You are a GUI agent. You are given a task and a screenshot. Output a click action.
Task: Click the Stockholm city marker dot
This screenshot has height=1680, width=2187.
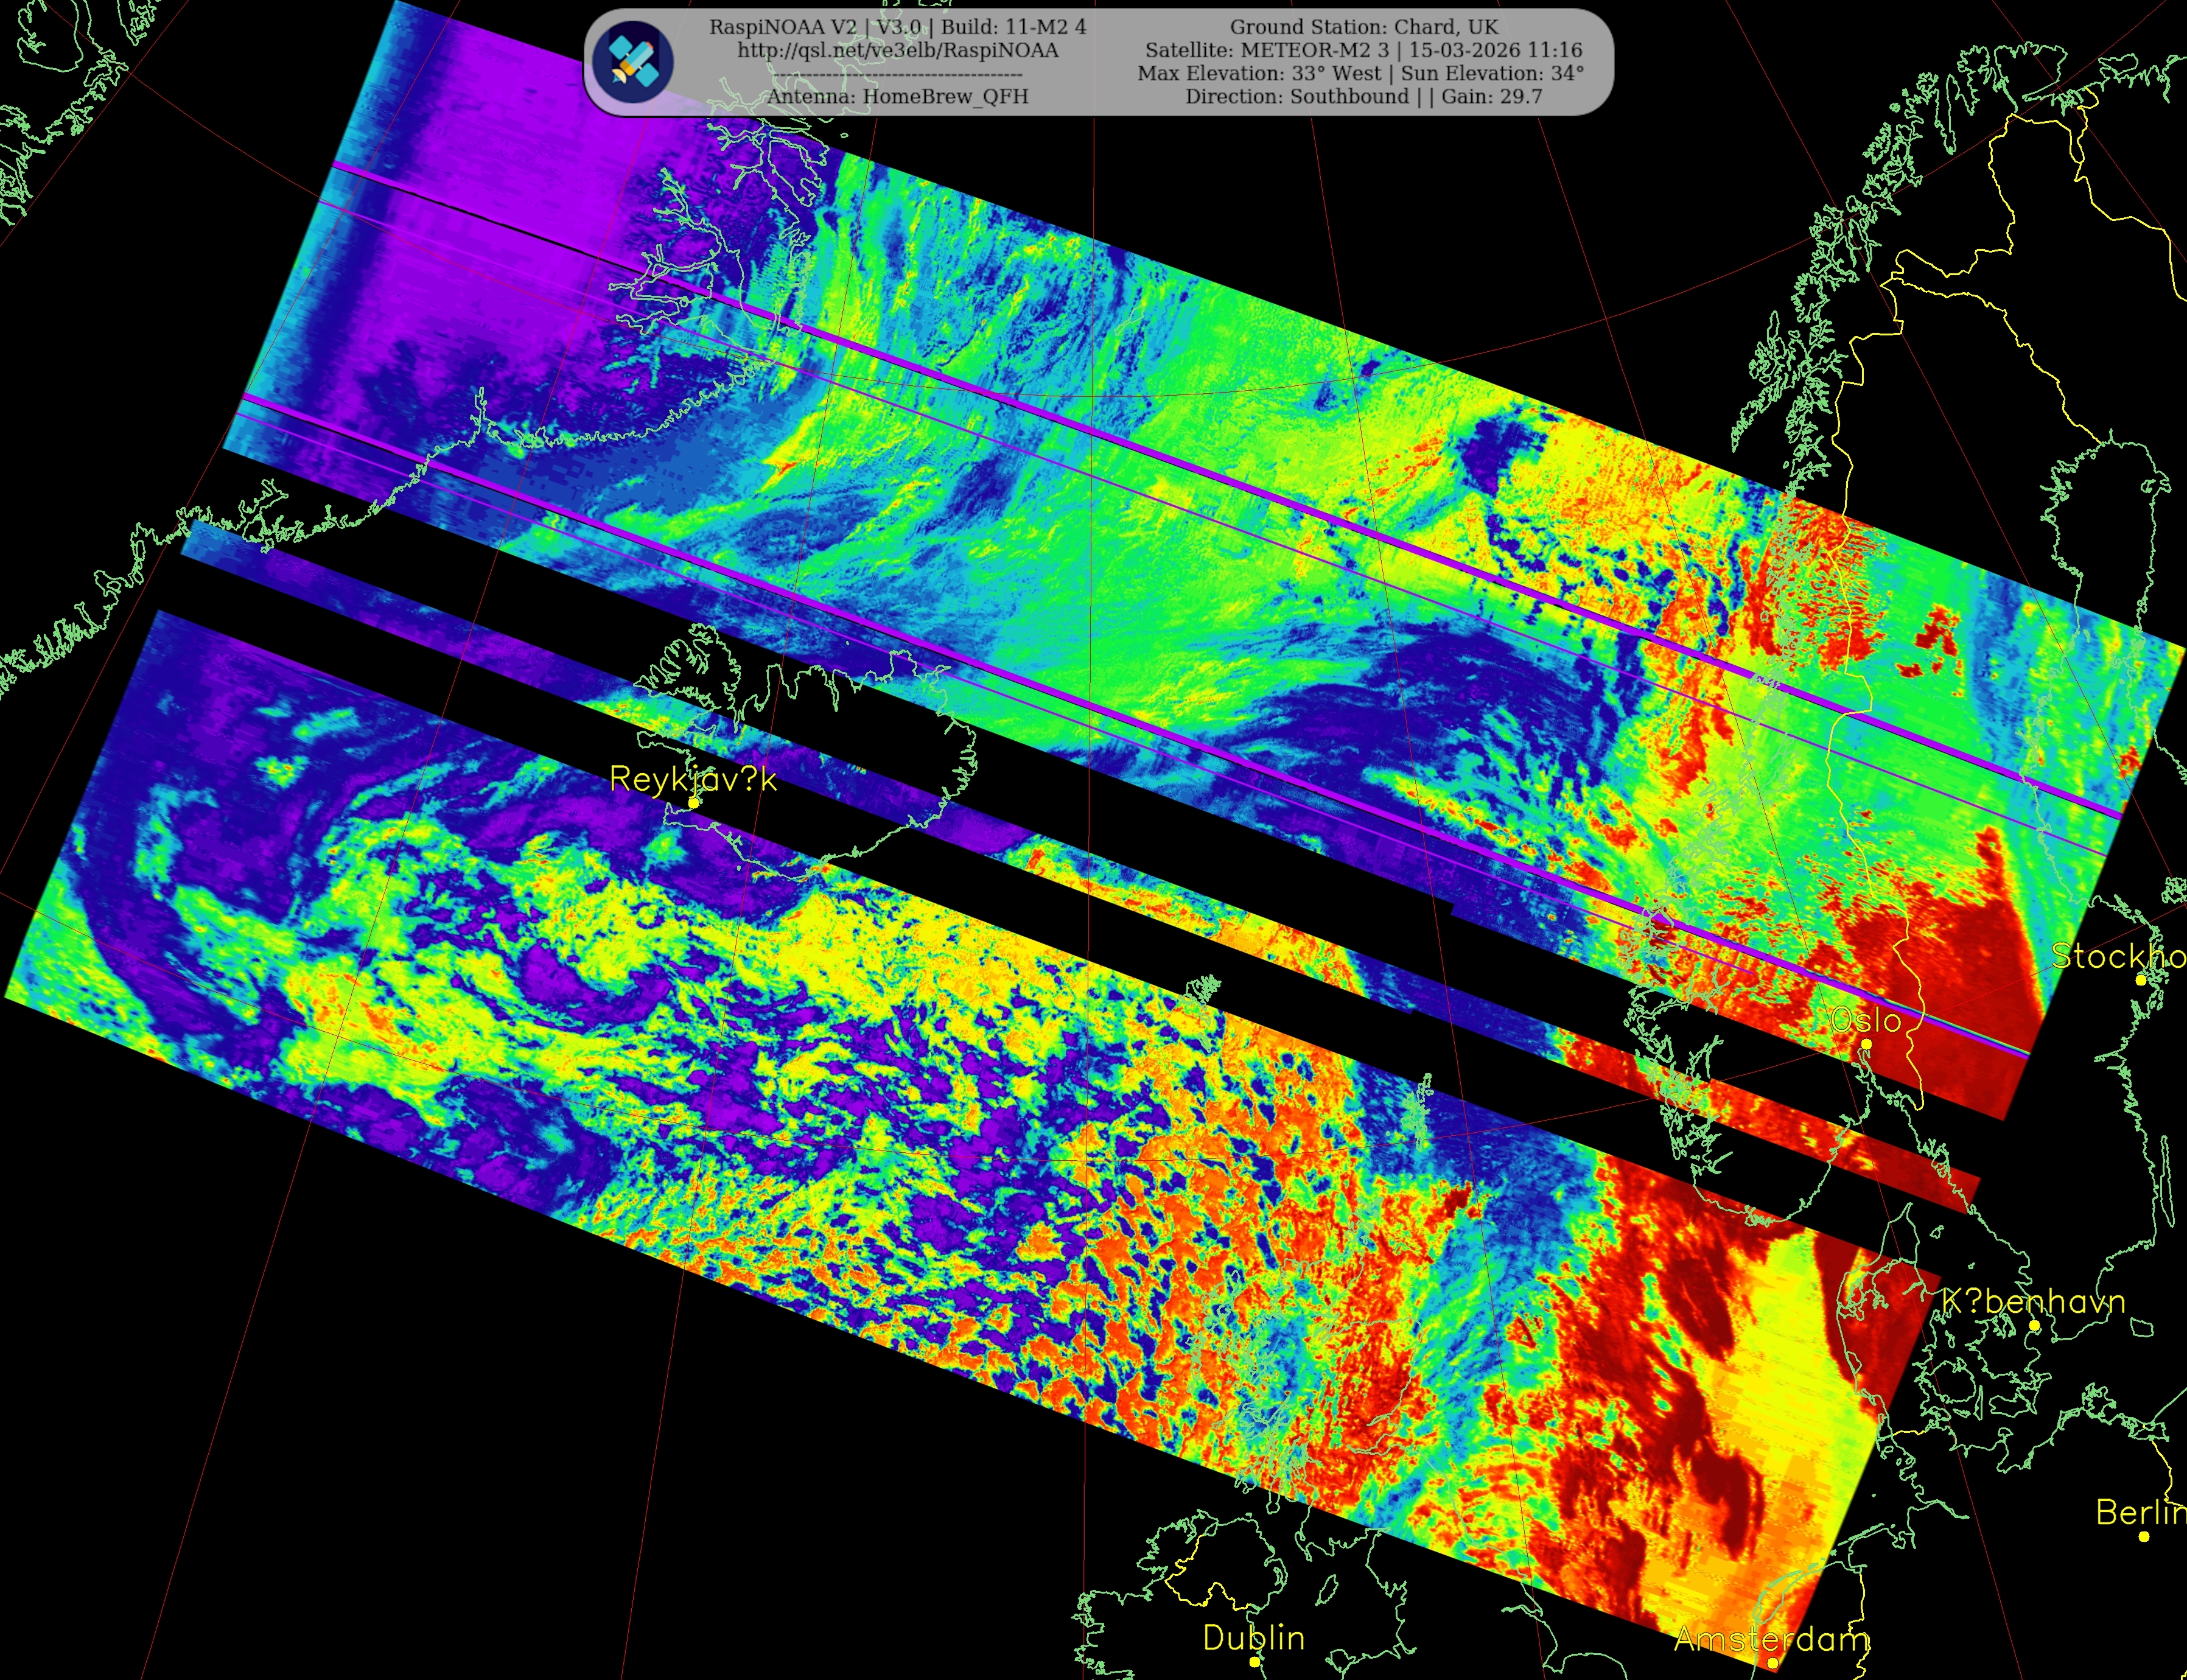coord(2141,980)
